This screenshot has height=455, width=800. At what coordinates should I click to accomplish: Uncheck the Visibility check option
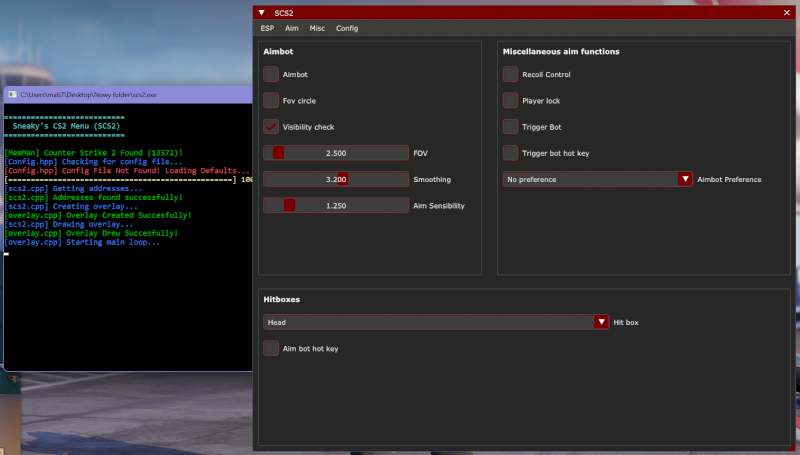(271, 127)
